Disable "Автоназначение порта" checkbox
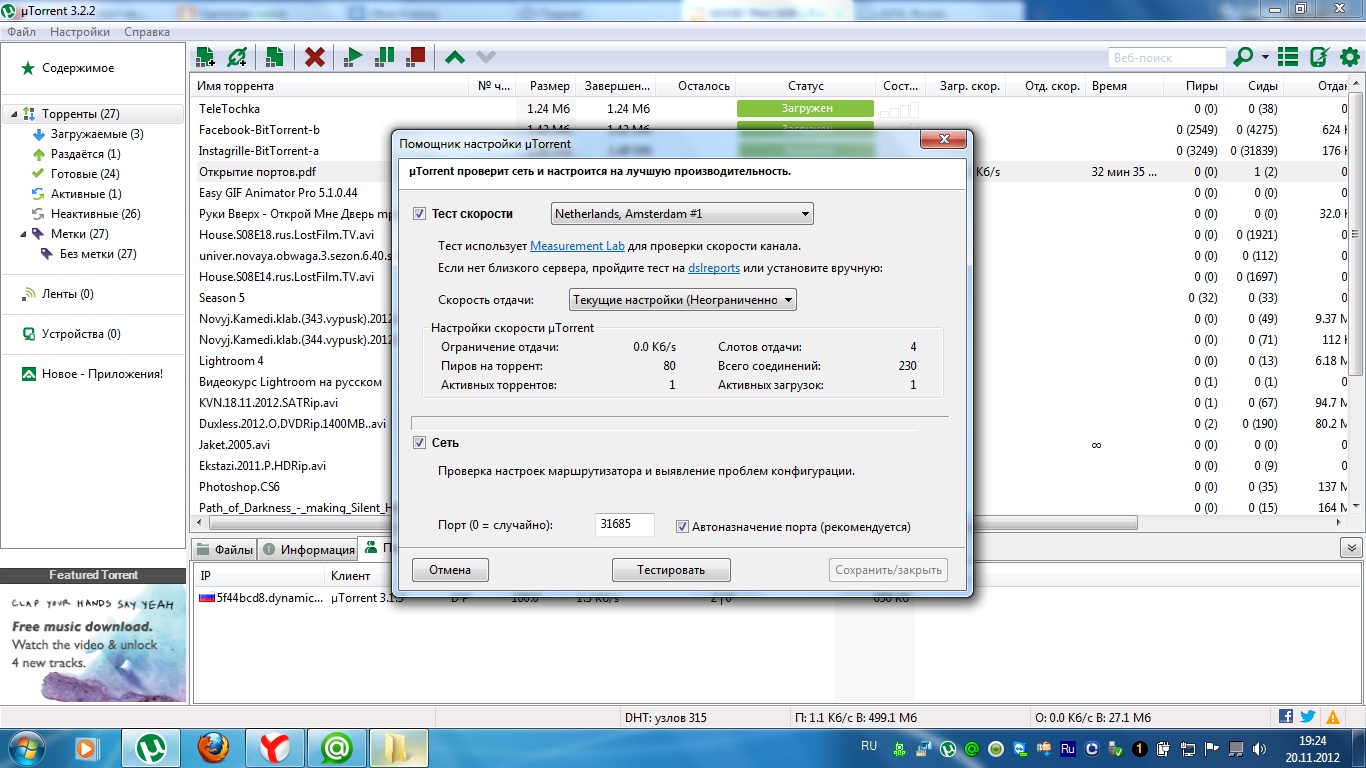Viewport: 1366px width, 768px height. pyautogui.click(x=683, y=526)
